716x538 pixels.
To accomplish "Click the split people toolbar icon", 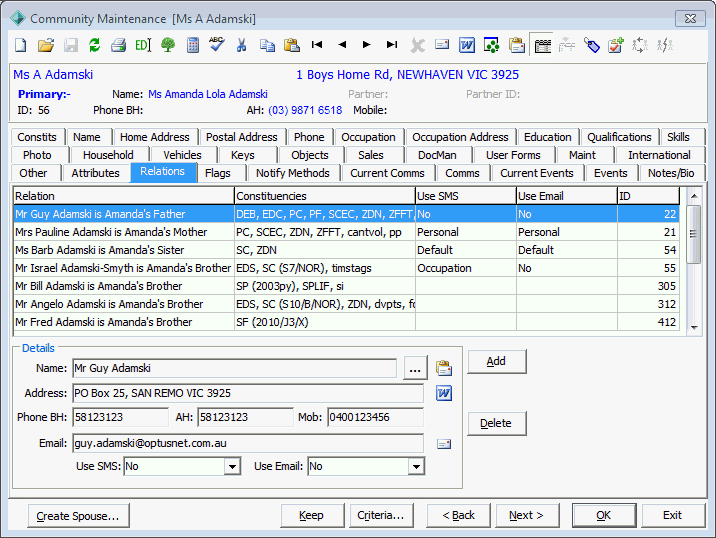I will tap(665, 45).
